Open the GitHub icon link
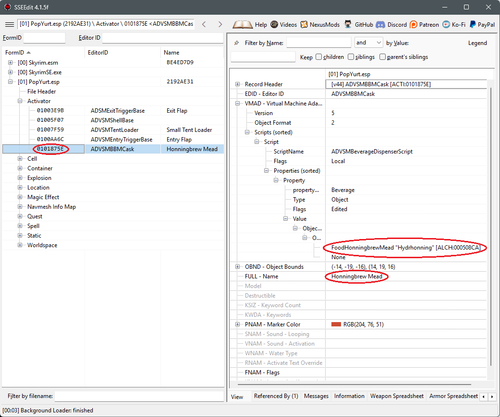 [x=348, y=24]
